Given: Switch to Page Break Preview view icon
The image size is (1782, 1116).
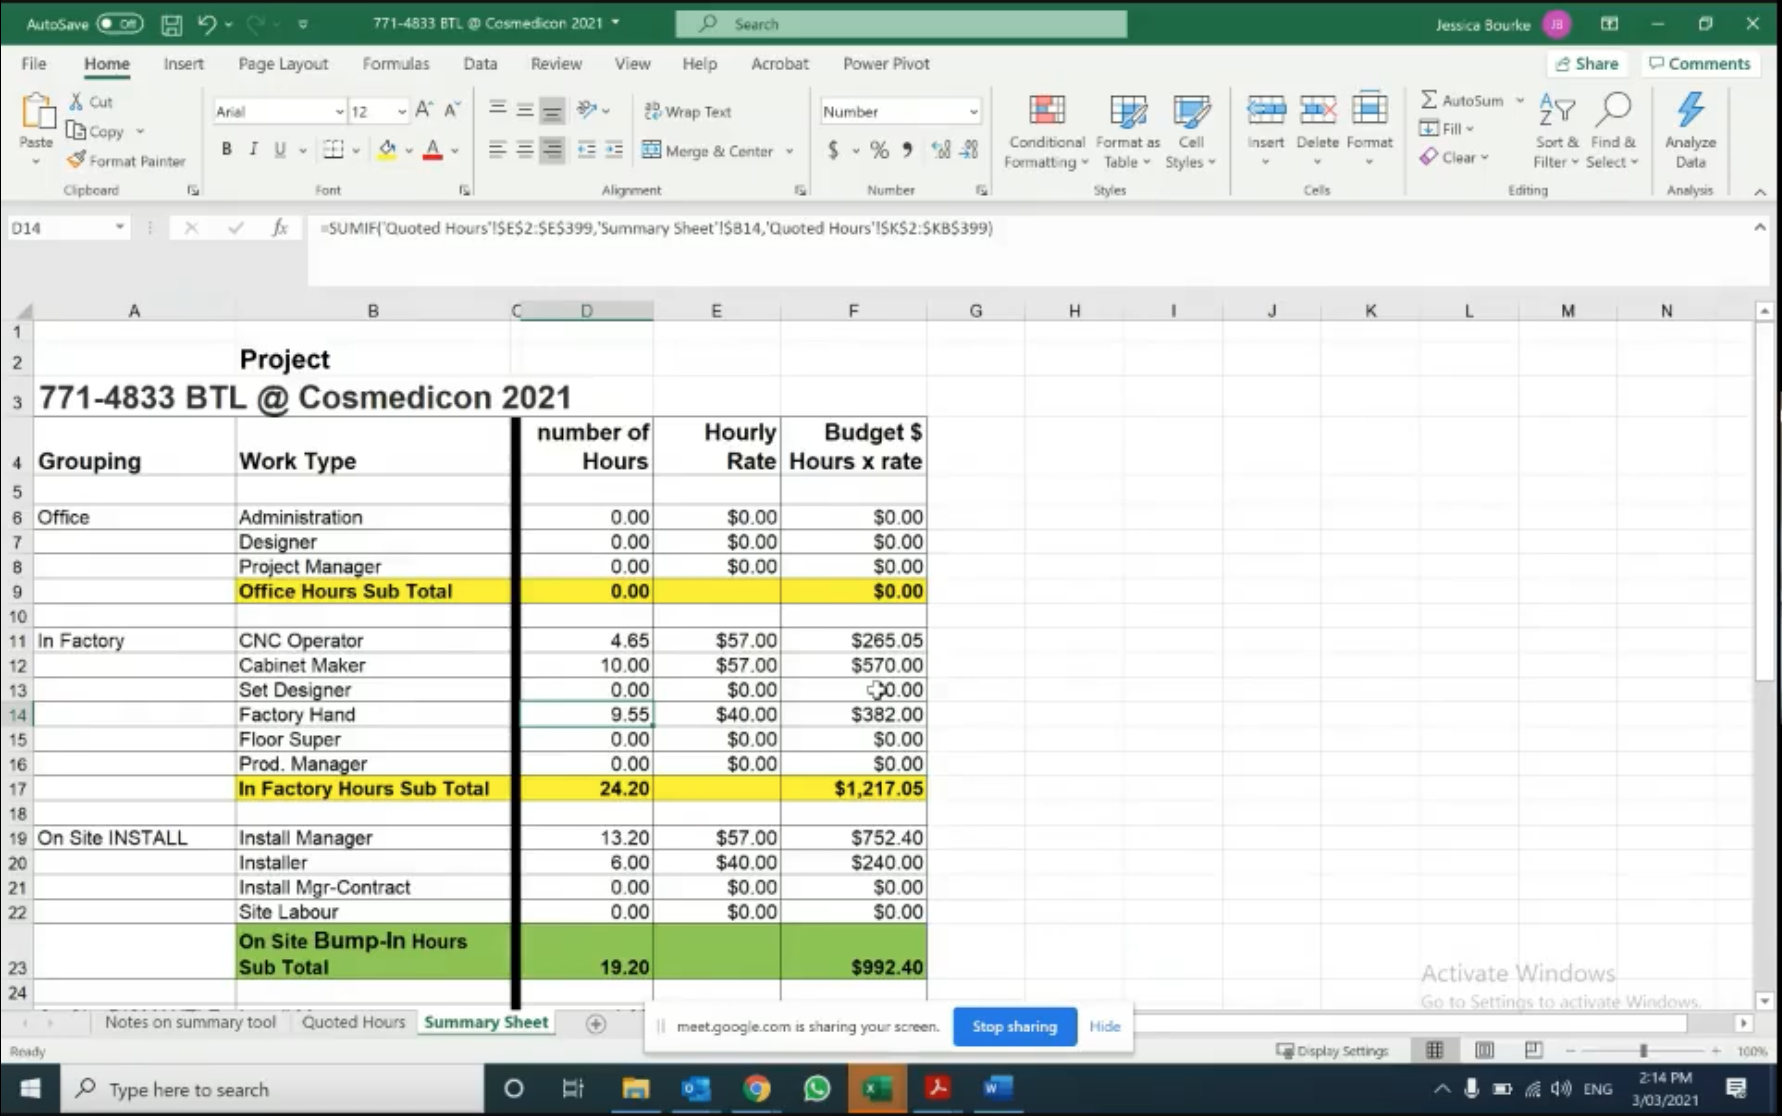Looking at the screenshot, I should point(1533,1050).
